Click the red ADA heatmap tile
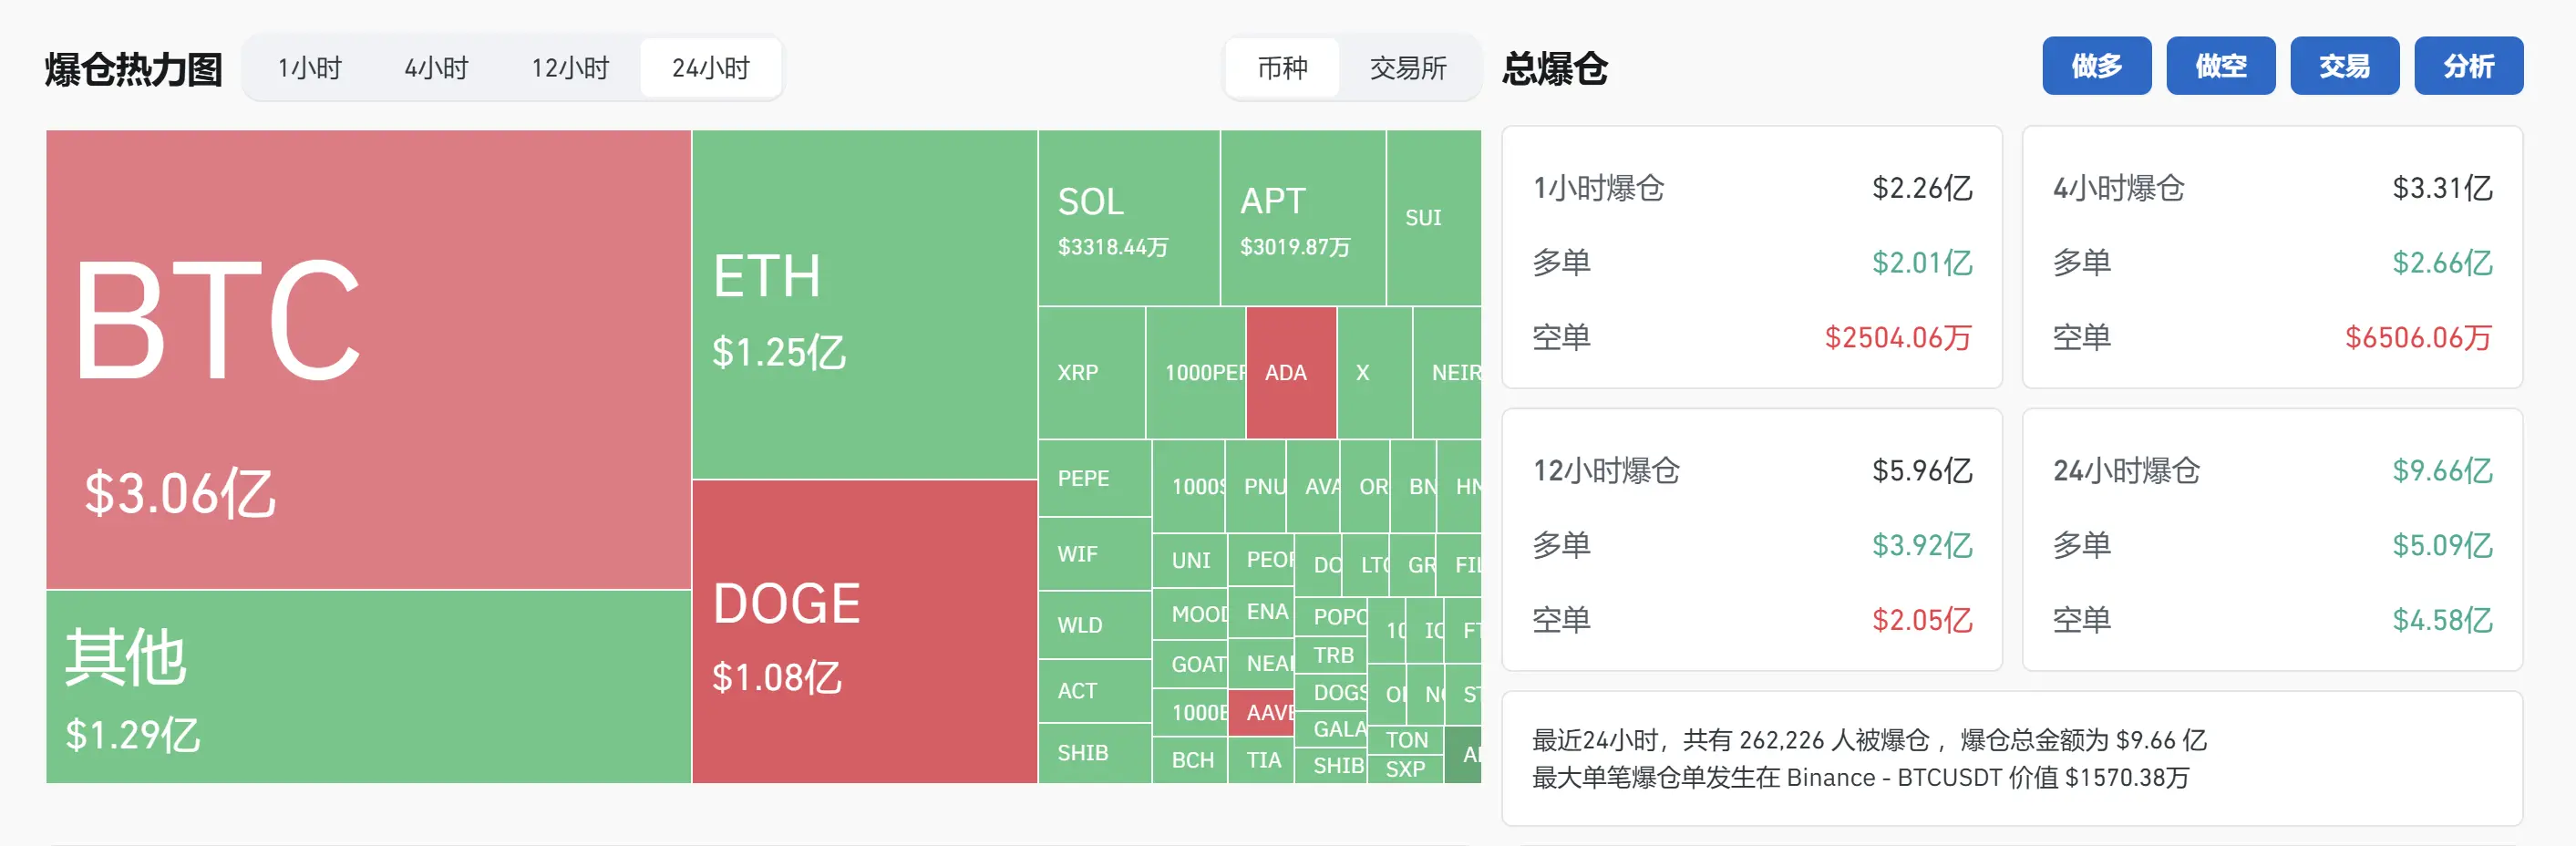2576x846 pixels. click(x=1290, y=372)
